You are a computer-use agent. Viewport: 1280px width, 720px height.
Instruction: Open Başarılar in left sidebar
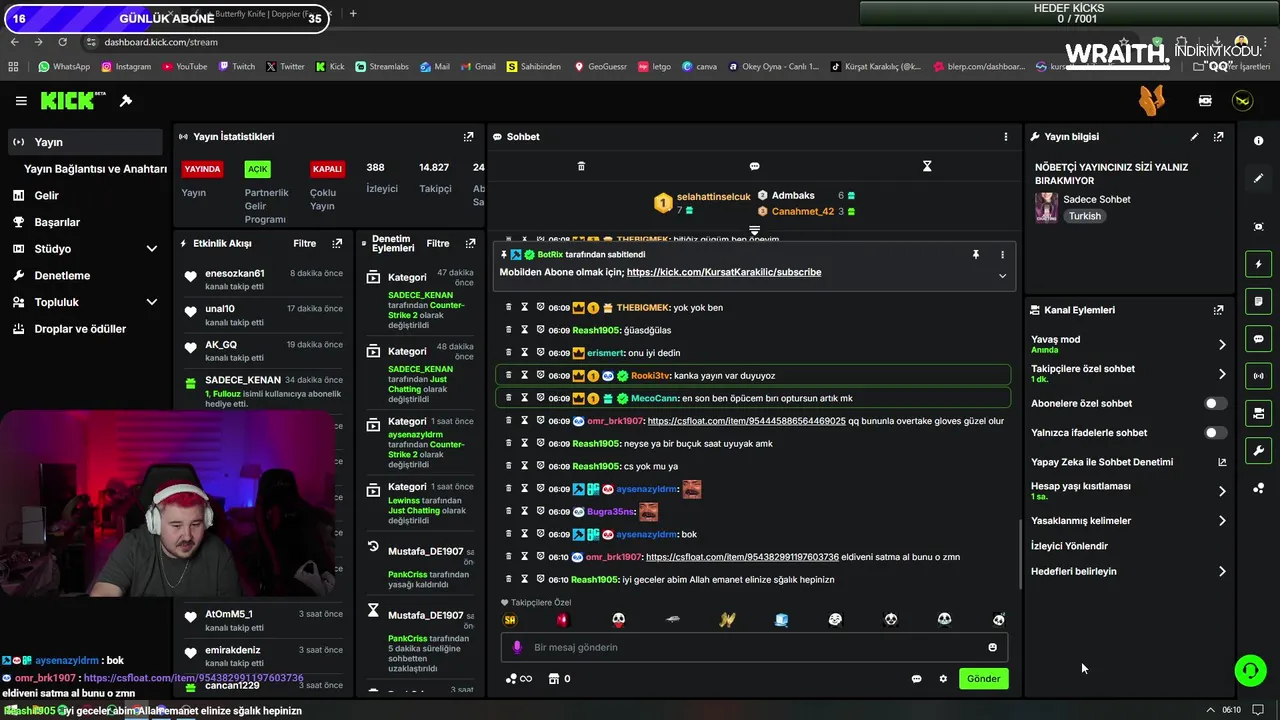(x=84, y=222)
